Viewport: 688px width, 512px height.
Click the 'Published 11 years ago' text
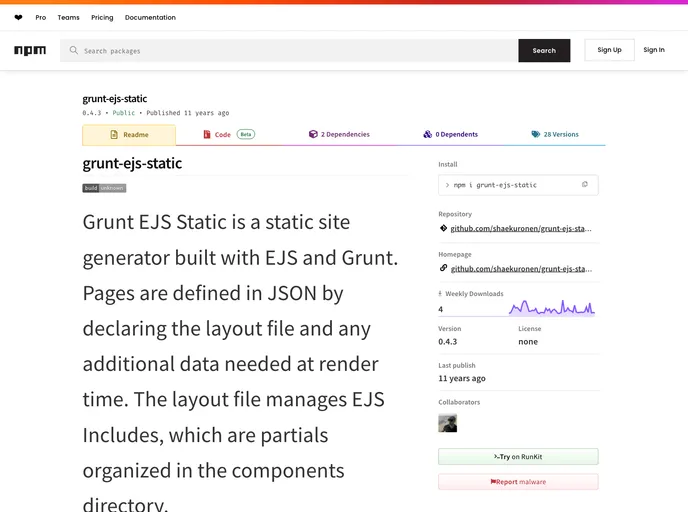point(188,113)
